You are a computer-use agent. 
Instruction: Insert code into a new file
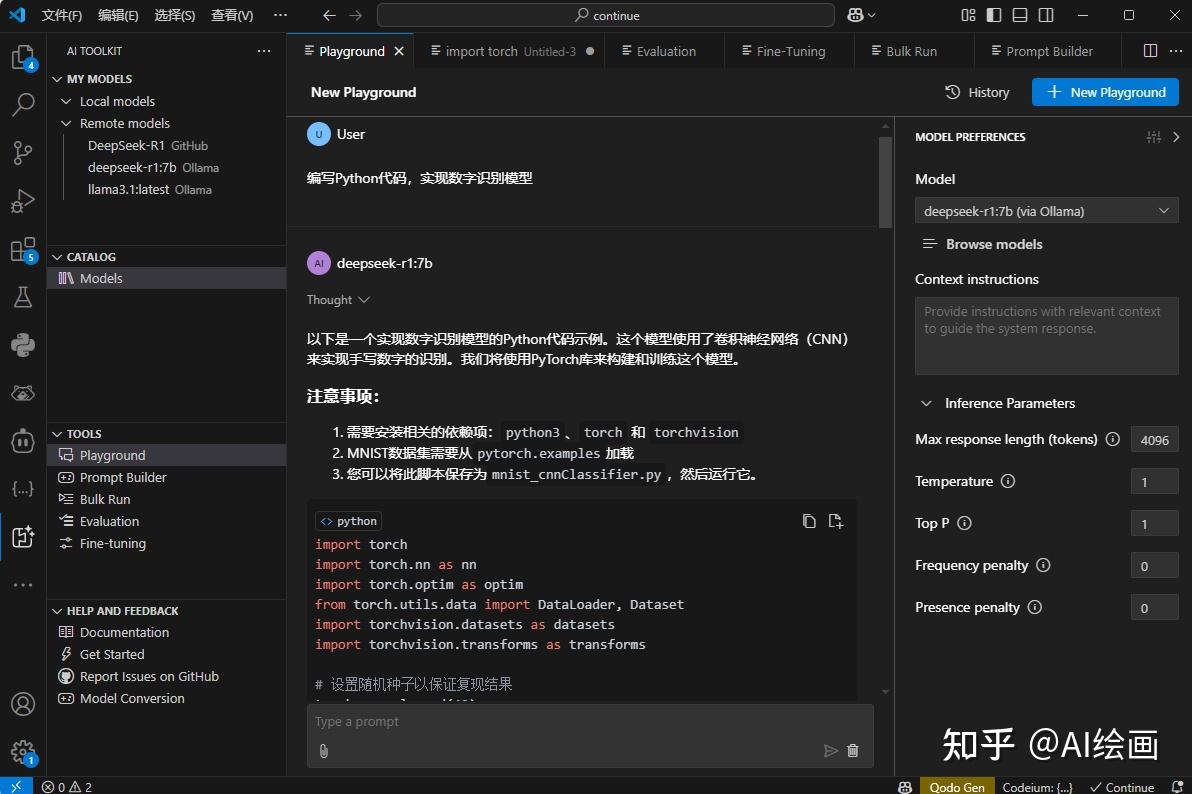(x=836, y=521)
